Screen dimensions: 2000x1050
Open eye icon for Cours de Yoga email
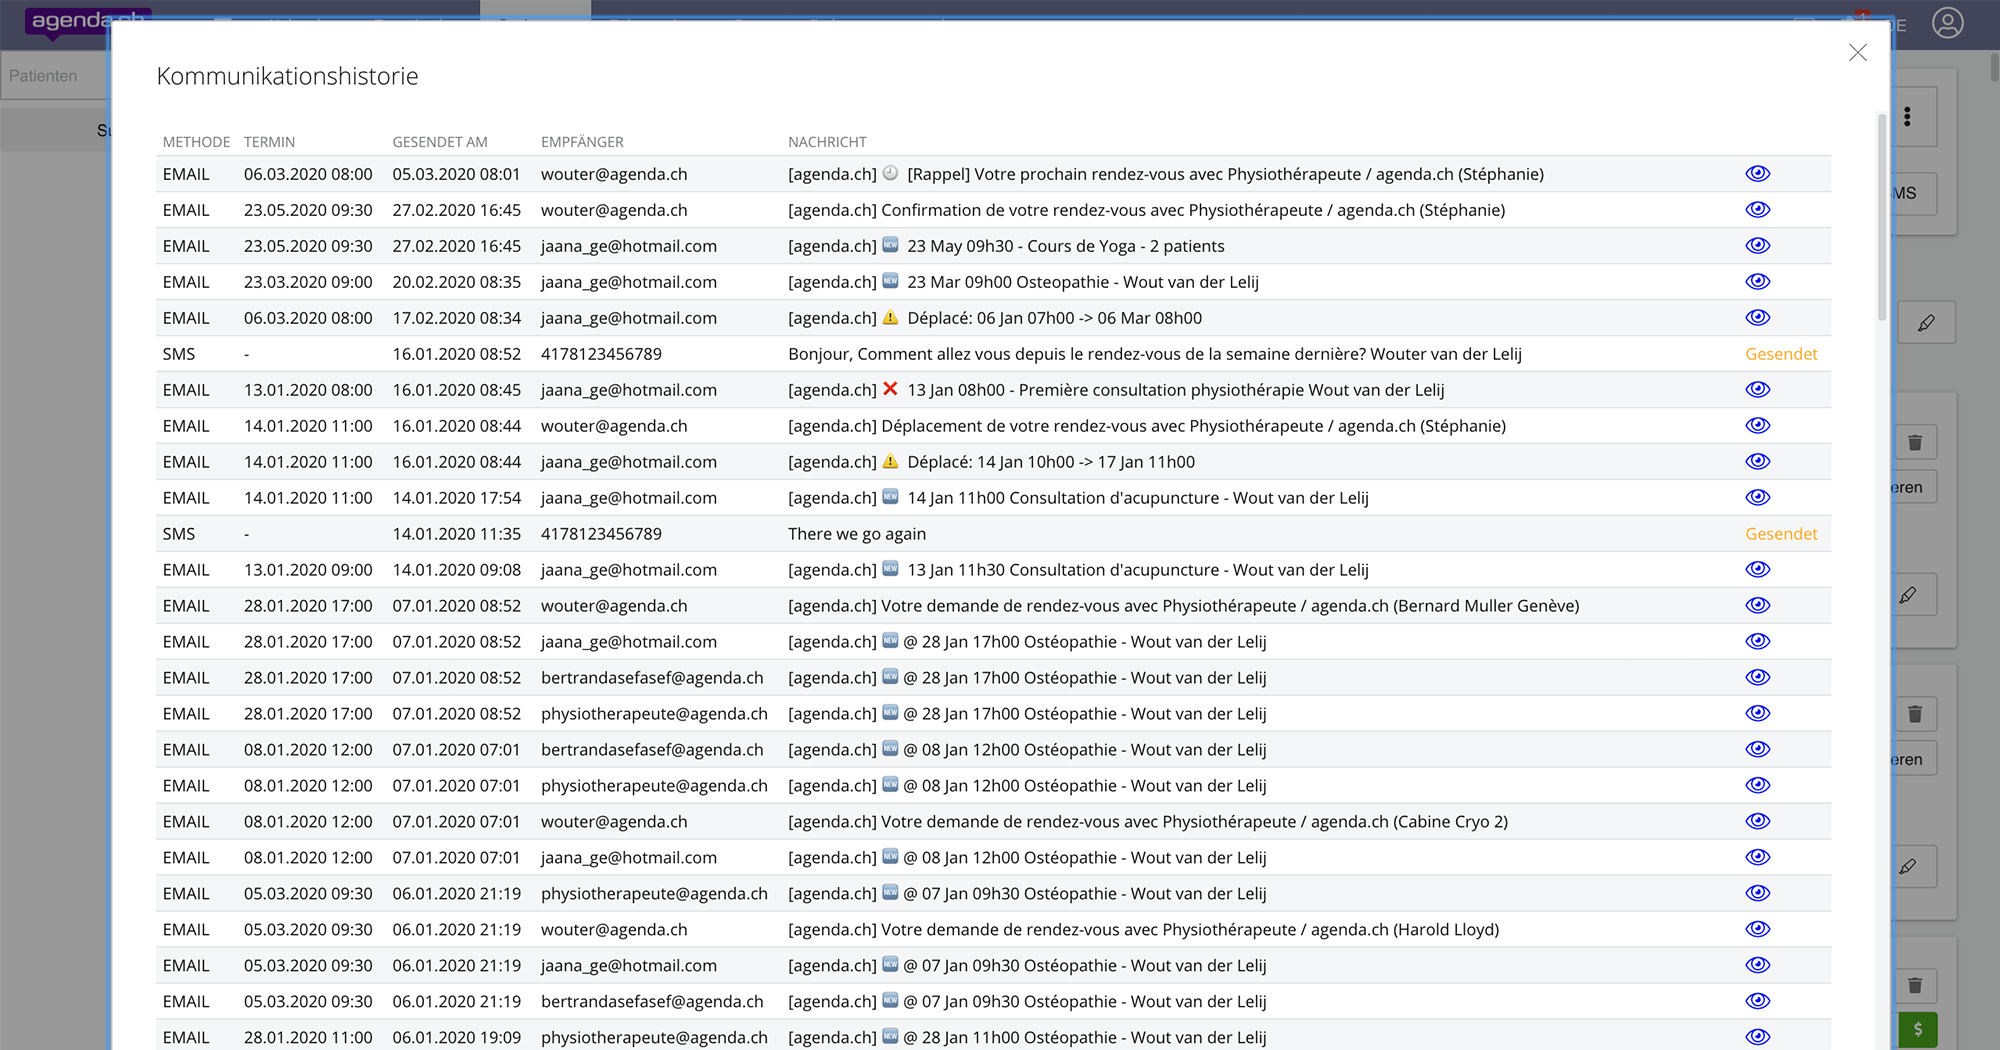(1757, 246)
